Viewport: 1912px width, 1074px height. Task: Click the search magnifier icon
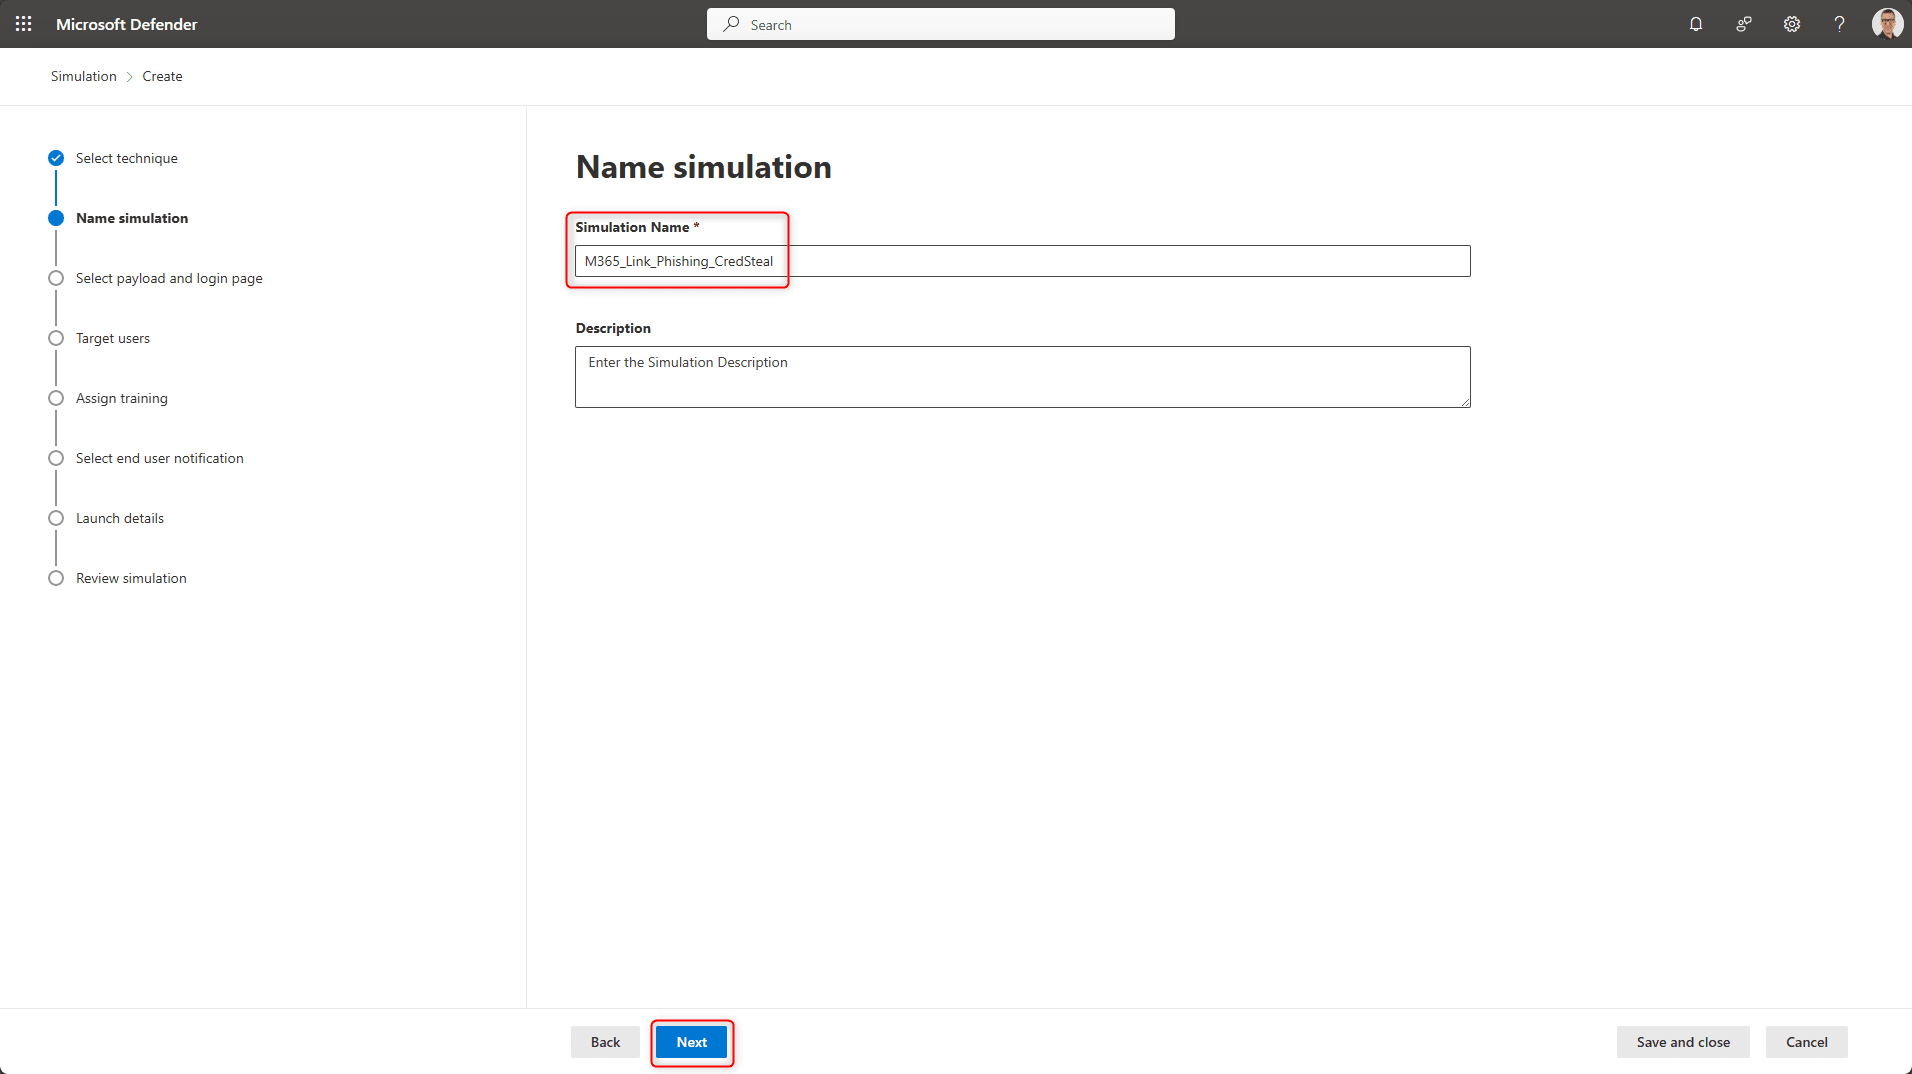click(731, 23)
